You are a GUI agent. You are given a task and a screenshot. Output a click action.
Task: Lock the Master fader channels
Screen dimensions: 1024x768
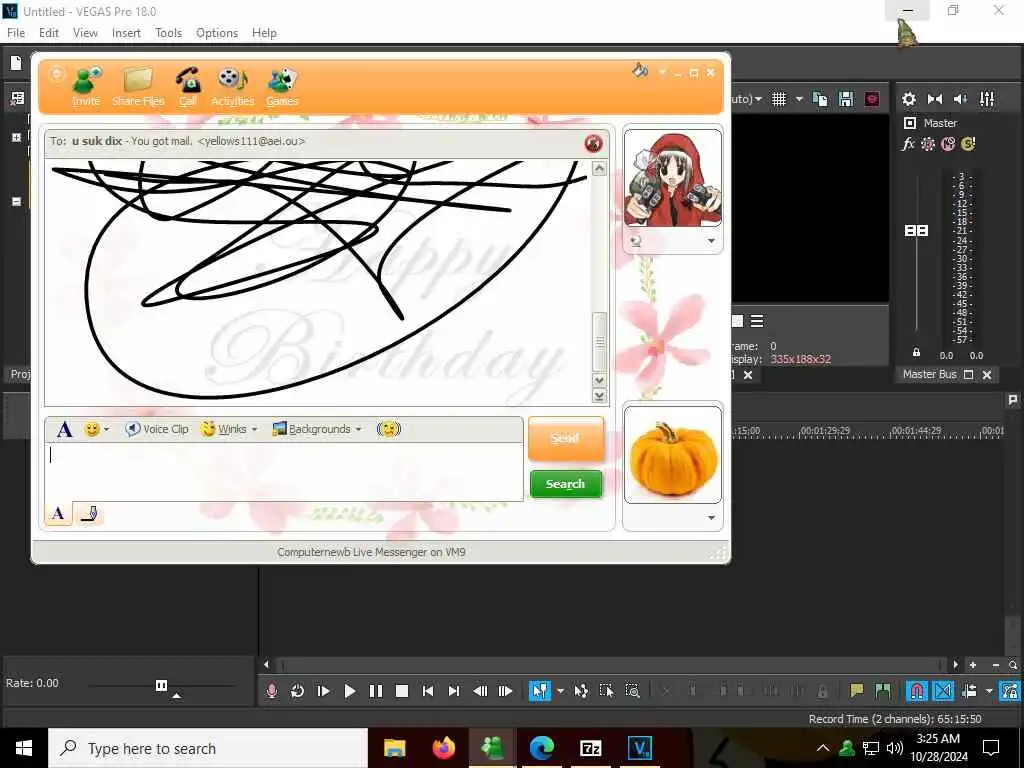pos(916,353)
